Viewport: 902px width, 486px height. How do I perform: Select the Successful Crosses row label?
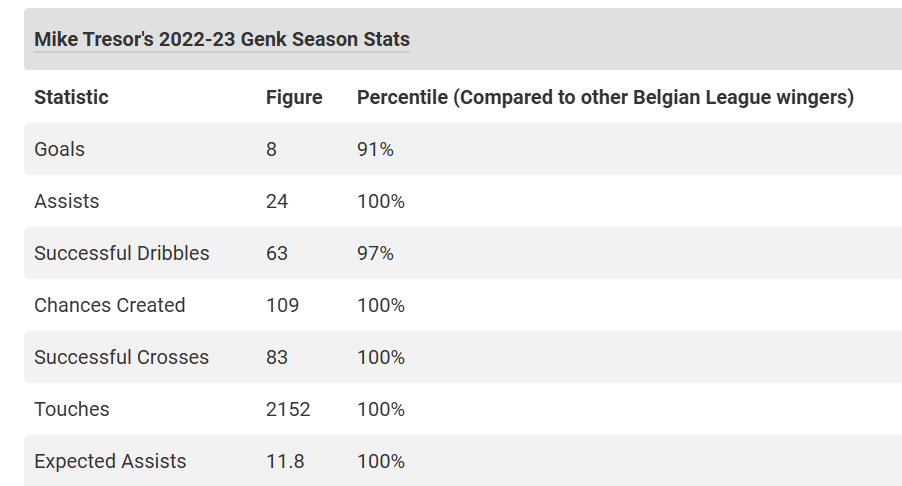(121, 357)
